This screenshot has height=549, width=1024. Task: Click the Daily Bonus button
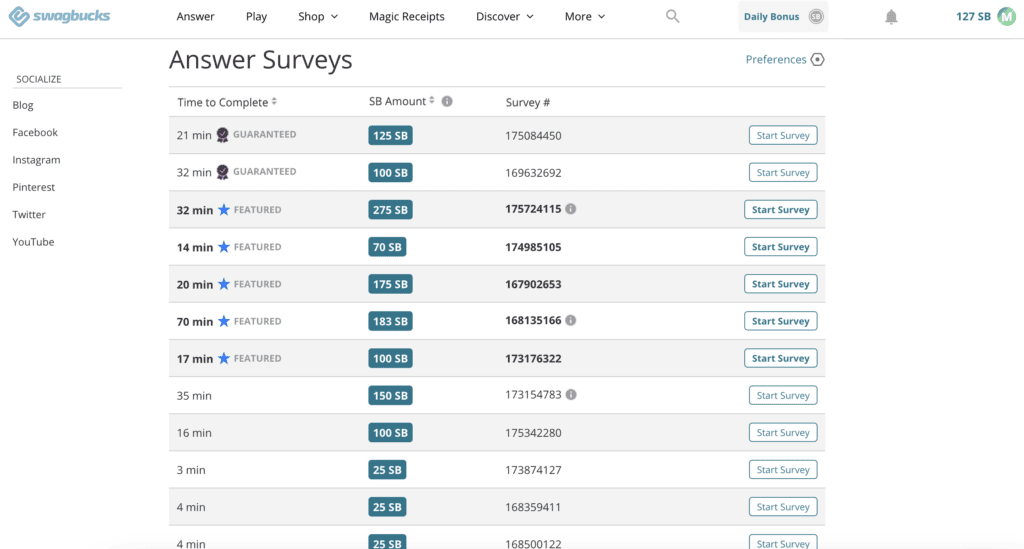coord(783,17)
